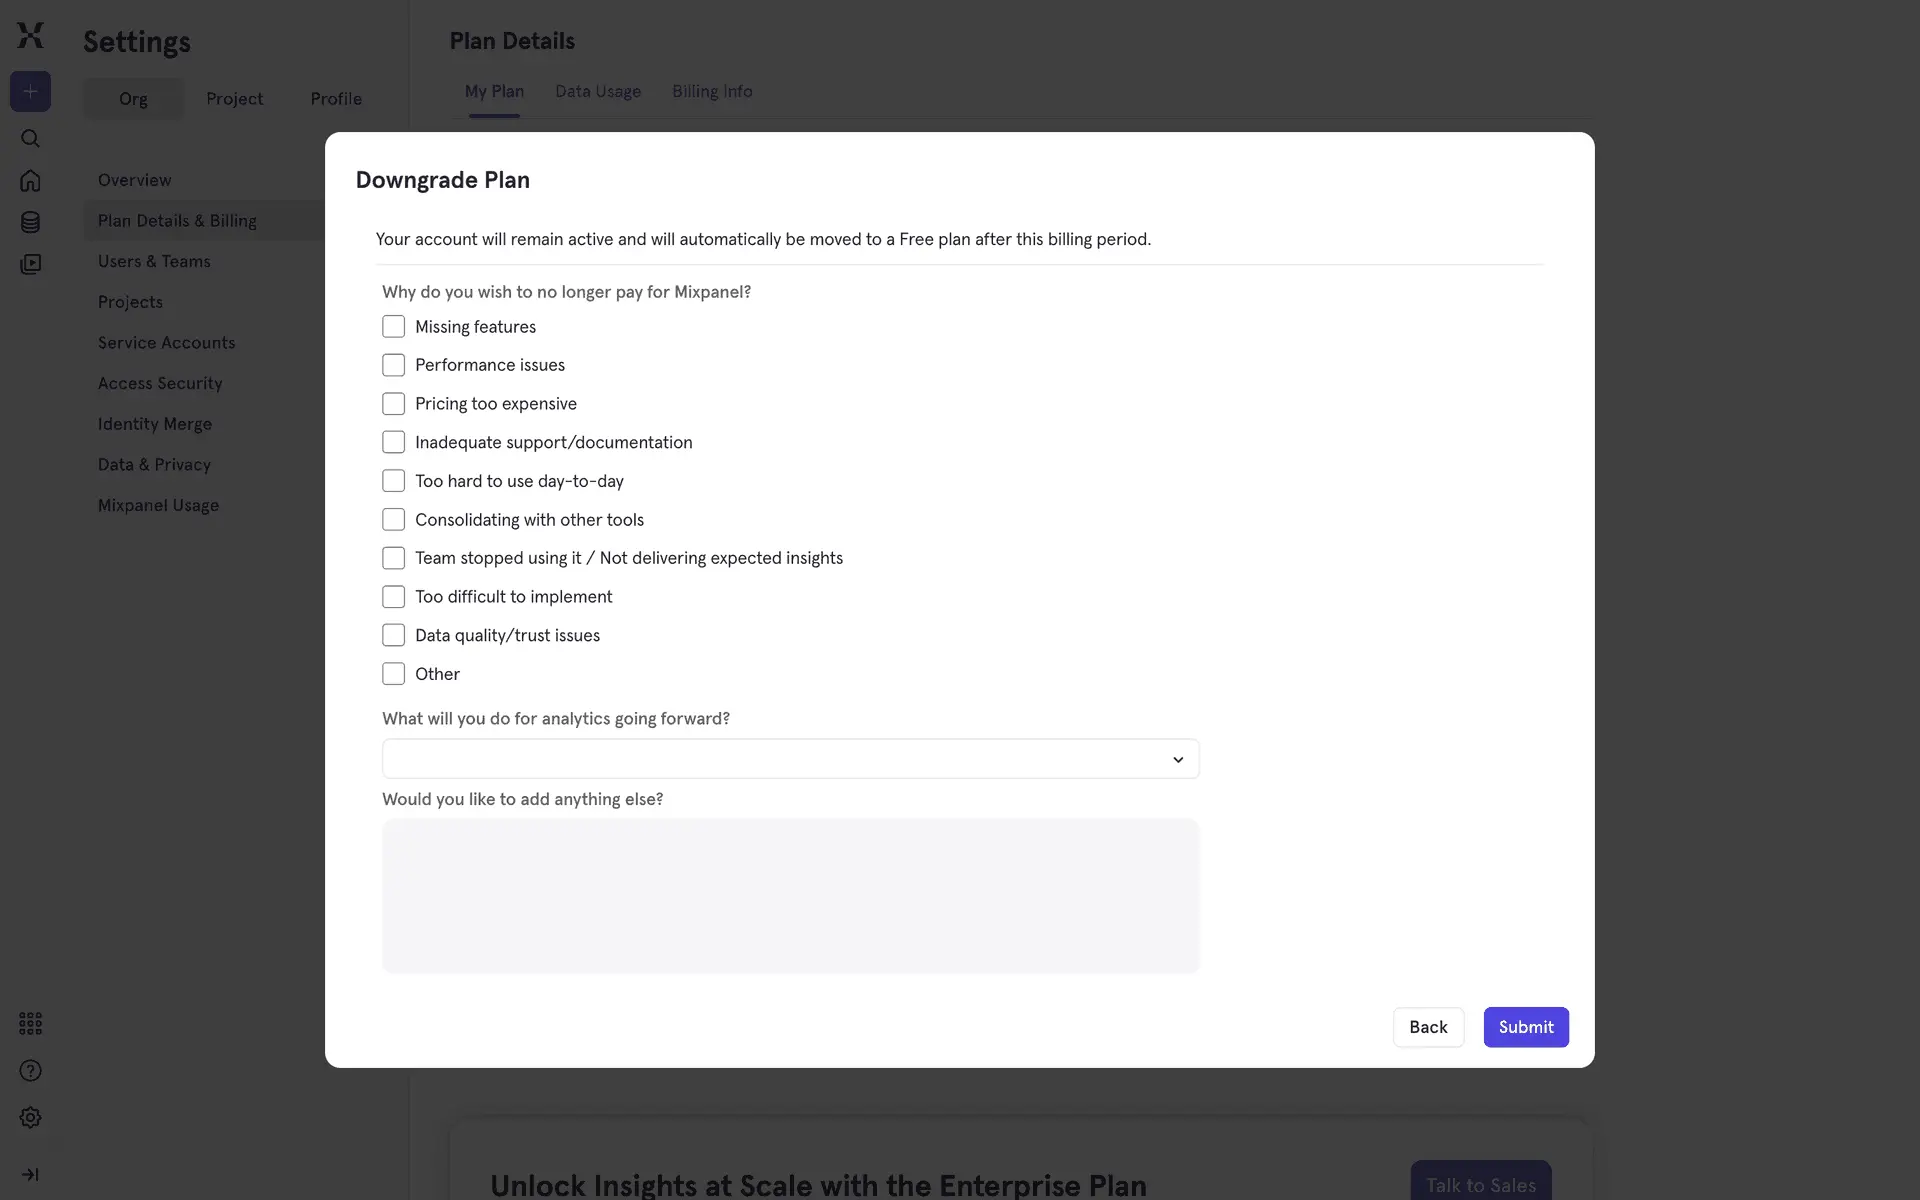1920x1200 pixels.
Task: Open the Billing Info tab
Action: tap(712, 91)
